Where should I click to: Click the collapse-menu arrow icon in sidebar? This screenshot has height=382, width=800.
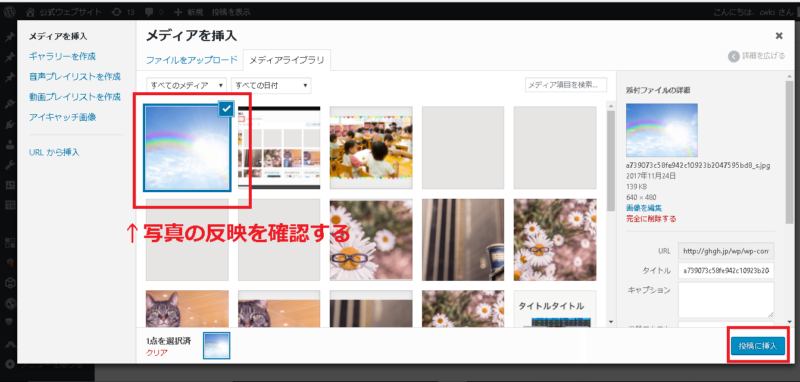pos(9,365)
